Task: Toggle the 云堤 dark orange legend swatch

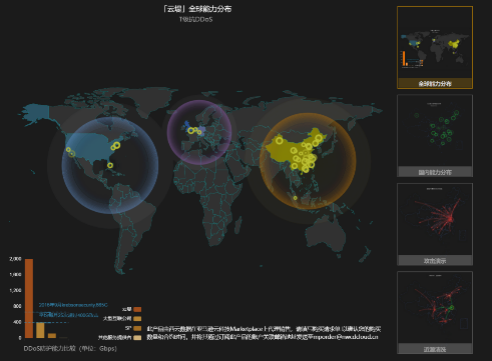Action: (137, 309)
